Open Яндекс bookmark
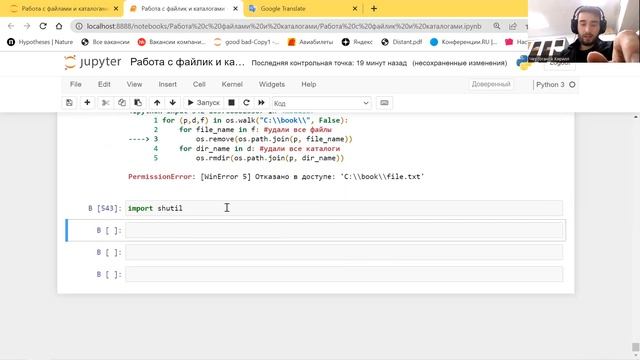This screenshot has height=360, width=640. [357, 42]
